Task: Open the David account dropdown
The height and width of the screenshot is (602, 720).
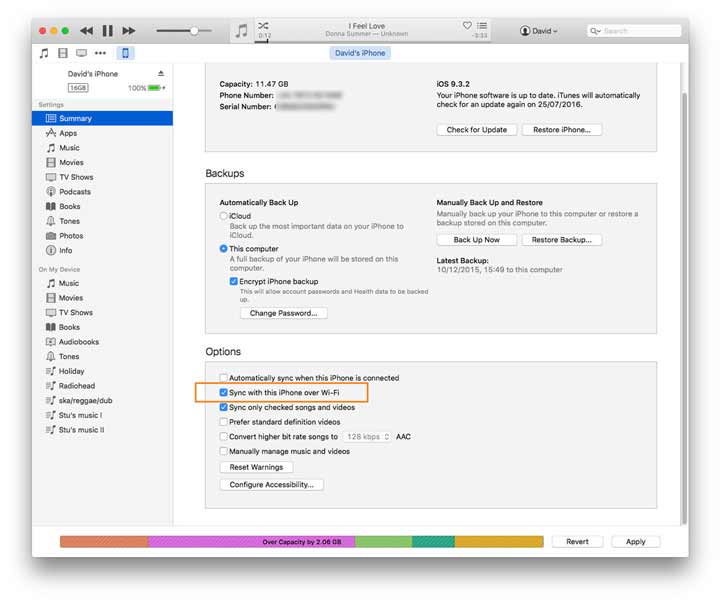Action: point(539,31)
